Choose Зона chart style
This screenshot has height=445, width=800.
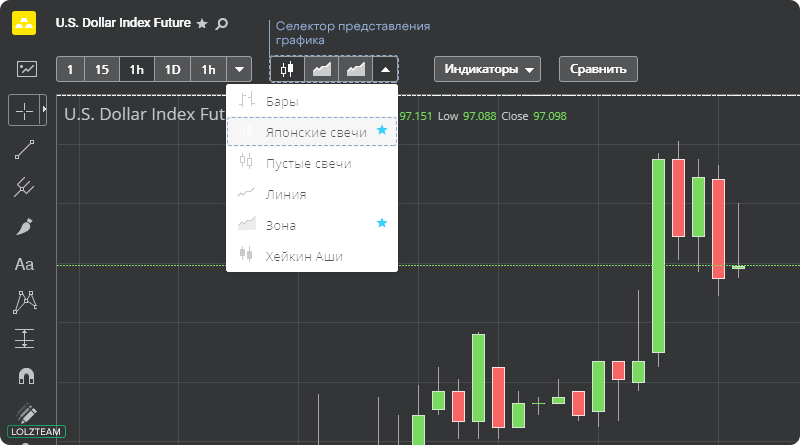click(x=312, y=225)
